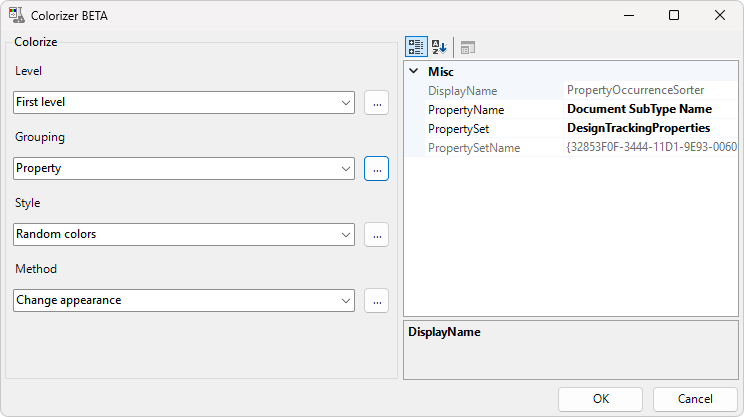Image resolution: width=744 pixels, height=417 pixels.
Task: Expand the Random colors style dropdown
Action: tap(184, 234)
